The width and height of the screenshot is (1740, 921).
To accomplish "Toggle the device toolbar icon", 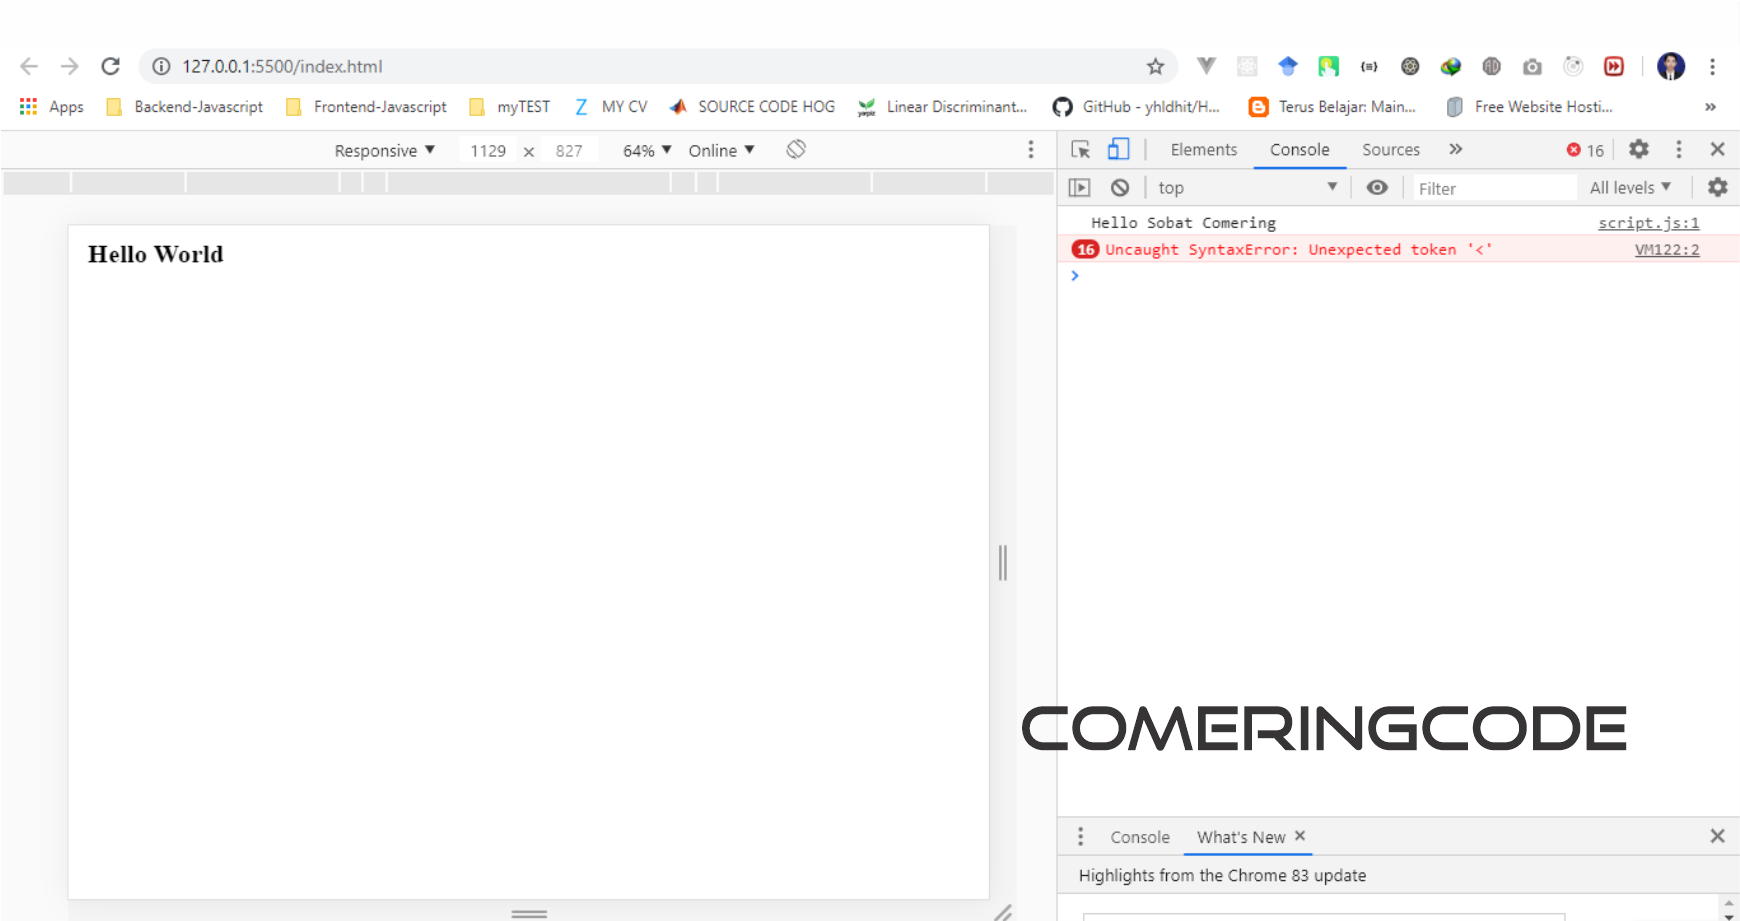I will [x=1118, y=149].
